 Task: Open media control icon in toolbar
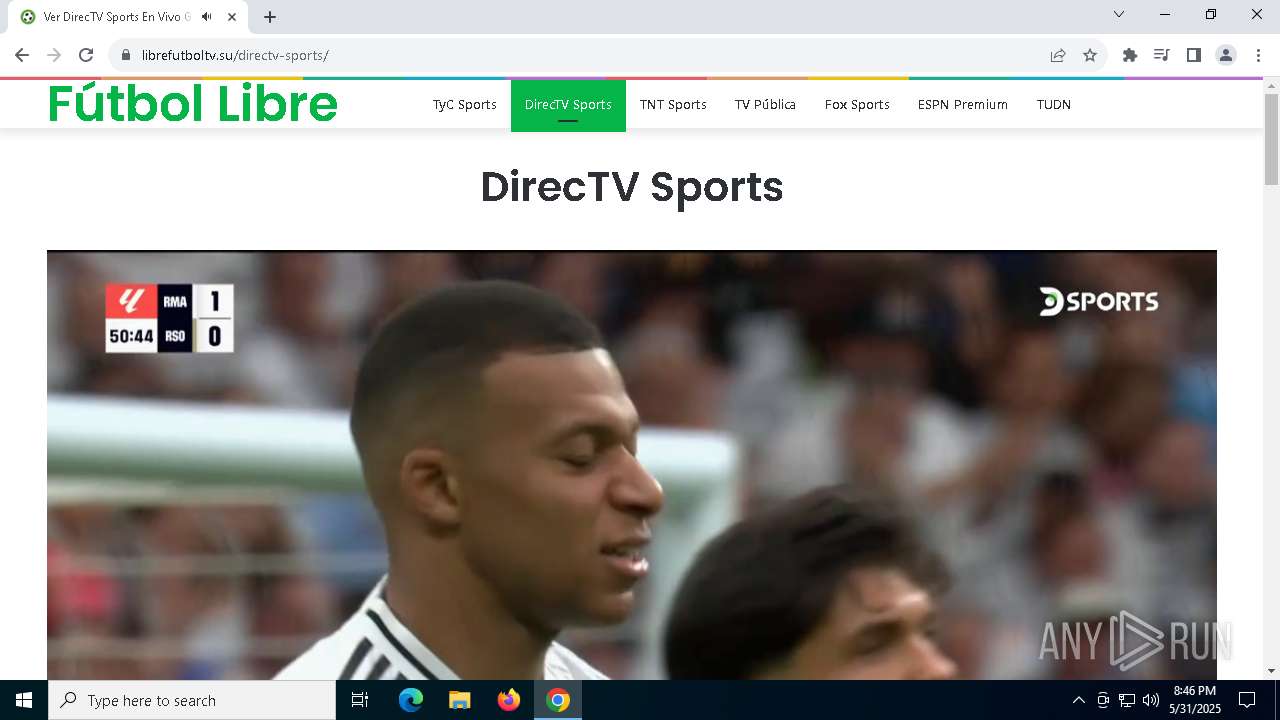(x=1162, y=55)
